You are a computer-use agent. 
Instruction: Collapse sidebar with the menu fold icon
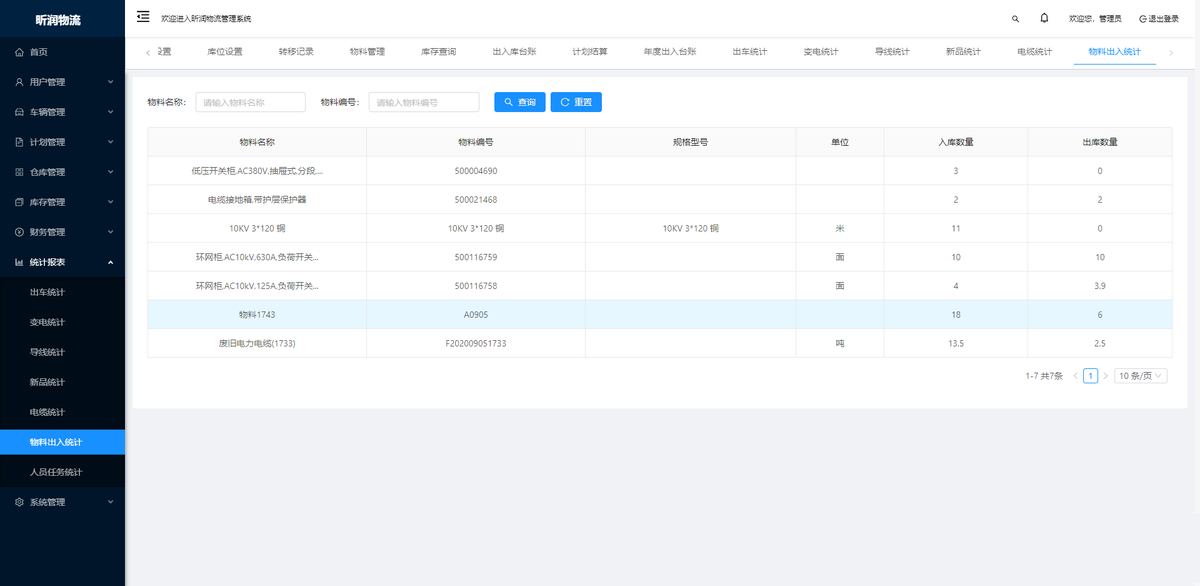[143, 17]
